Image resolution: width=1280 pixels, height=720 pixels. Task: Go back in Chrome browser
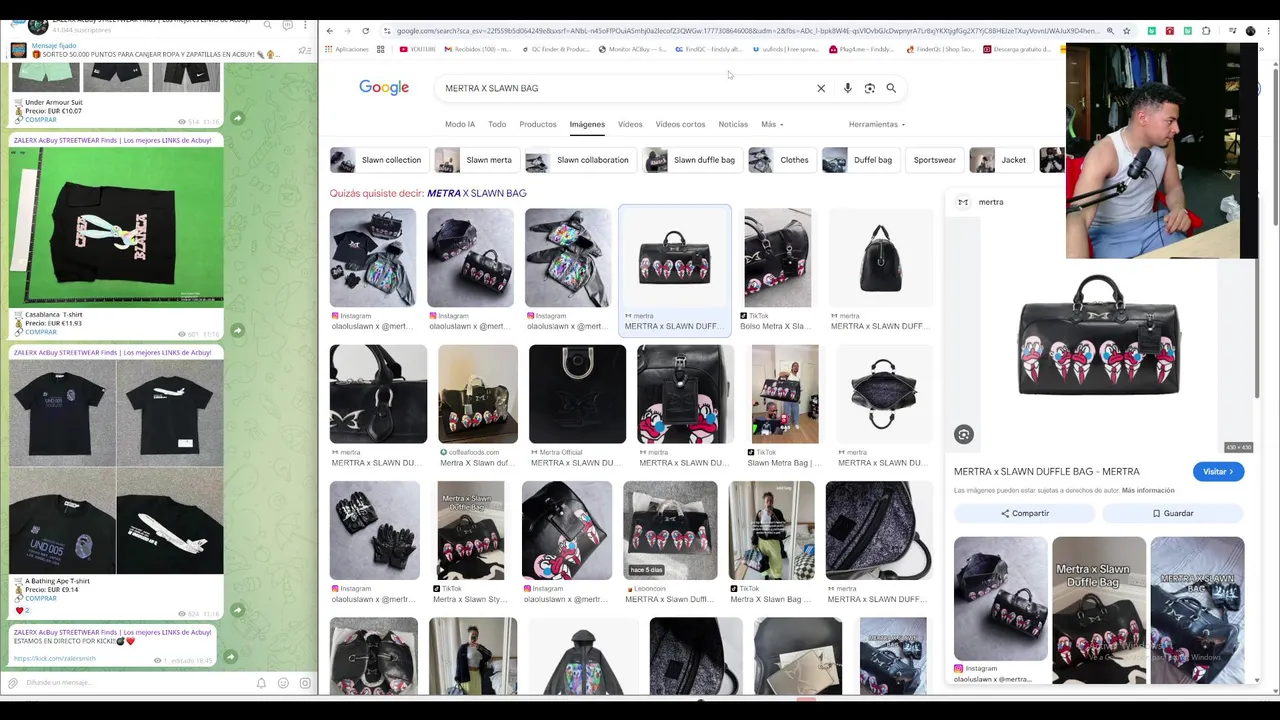tap(330, 31)
